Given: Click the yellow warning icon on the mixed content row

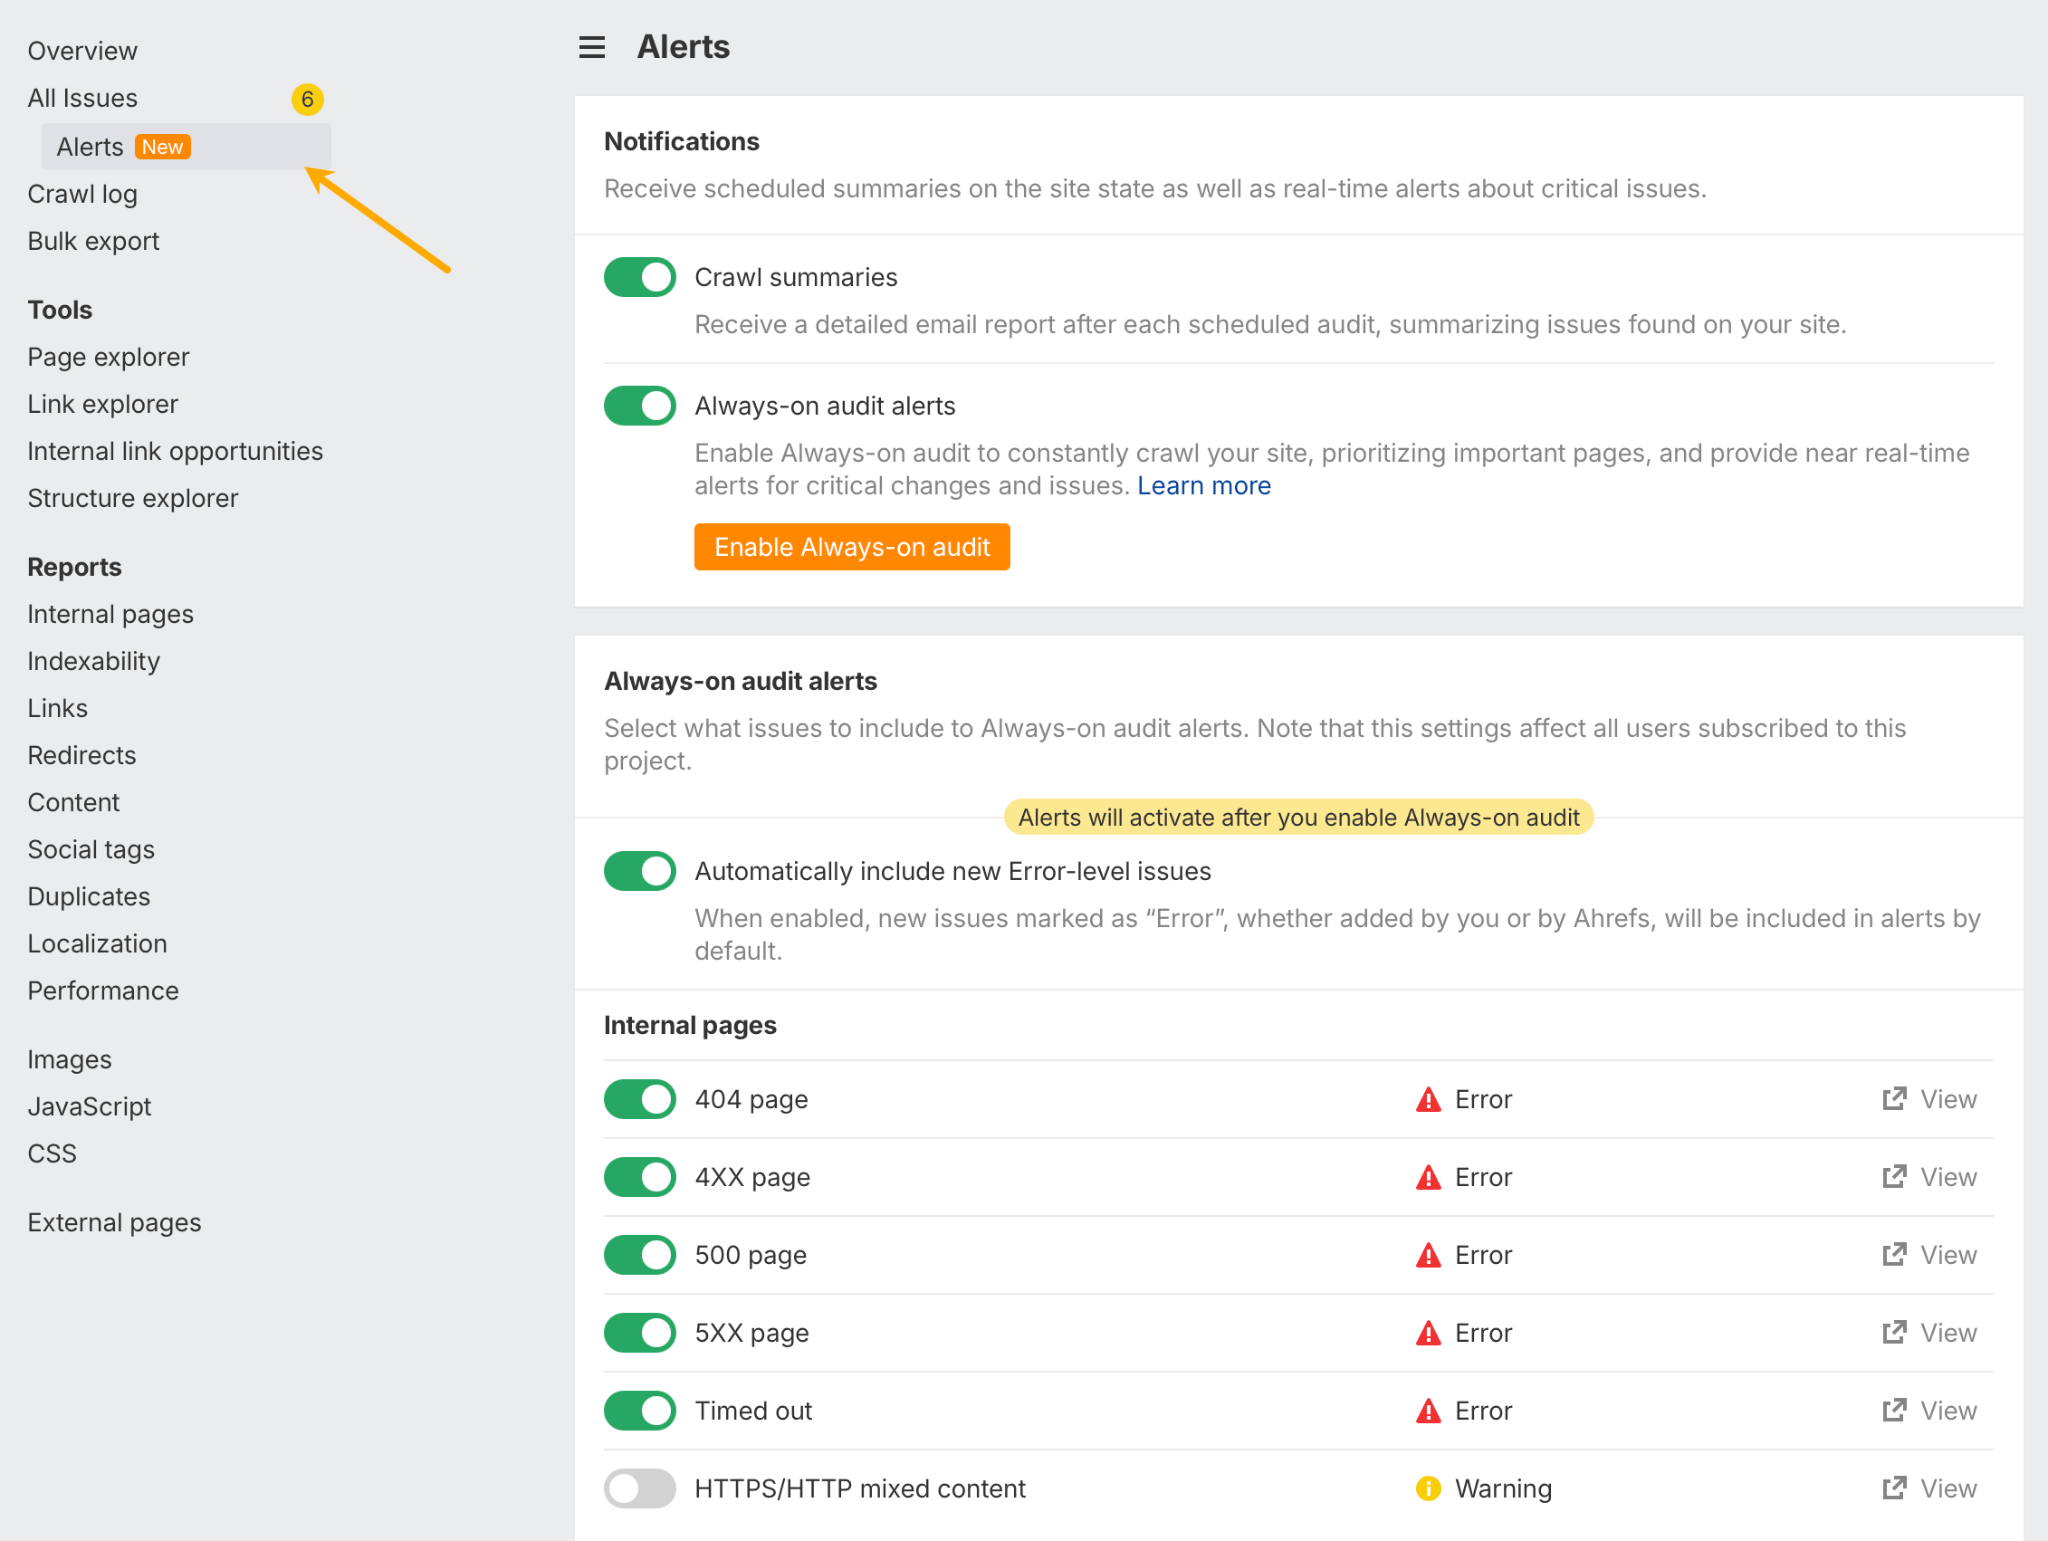Looking at the screenshot, I should (1427, 1488).
